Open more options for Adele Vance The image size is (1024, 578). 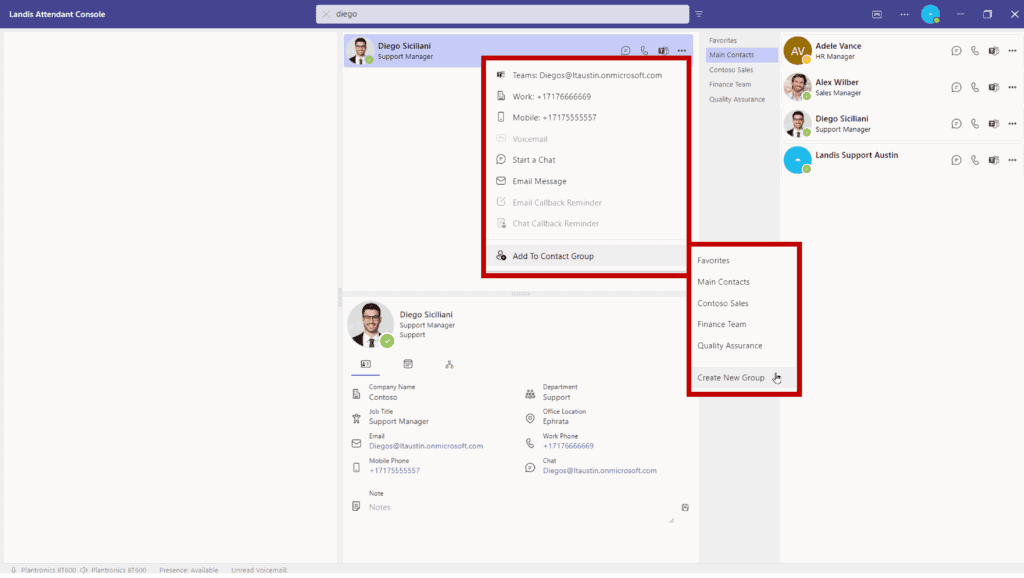coord(1012,50)
